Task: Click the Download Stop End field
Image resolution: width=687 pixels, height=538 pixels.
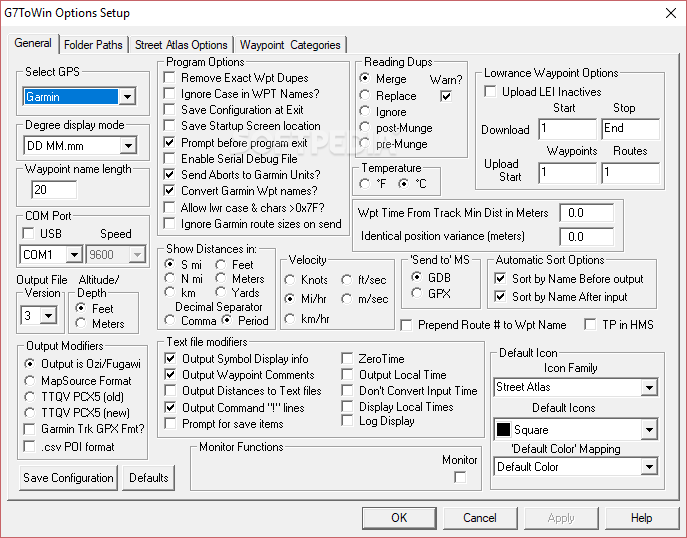Action: pyautogui.click(x=630, y=129)
